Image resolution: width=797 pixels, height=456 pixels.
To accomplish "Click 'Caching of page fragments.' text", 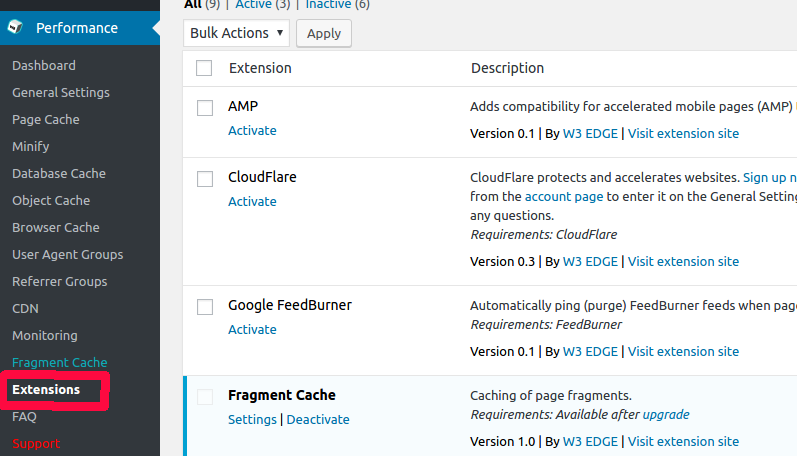I will [550, 396].
